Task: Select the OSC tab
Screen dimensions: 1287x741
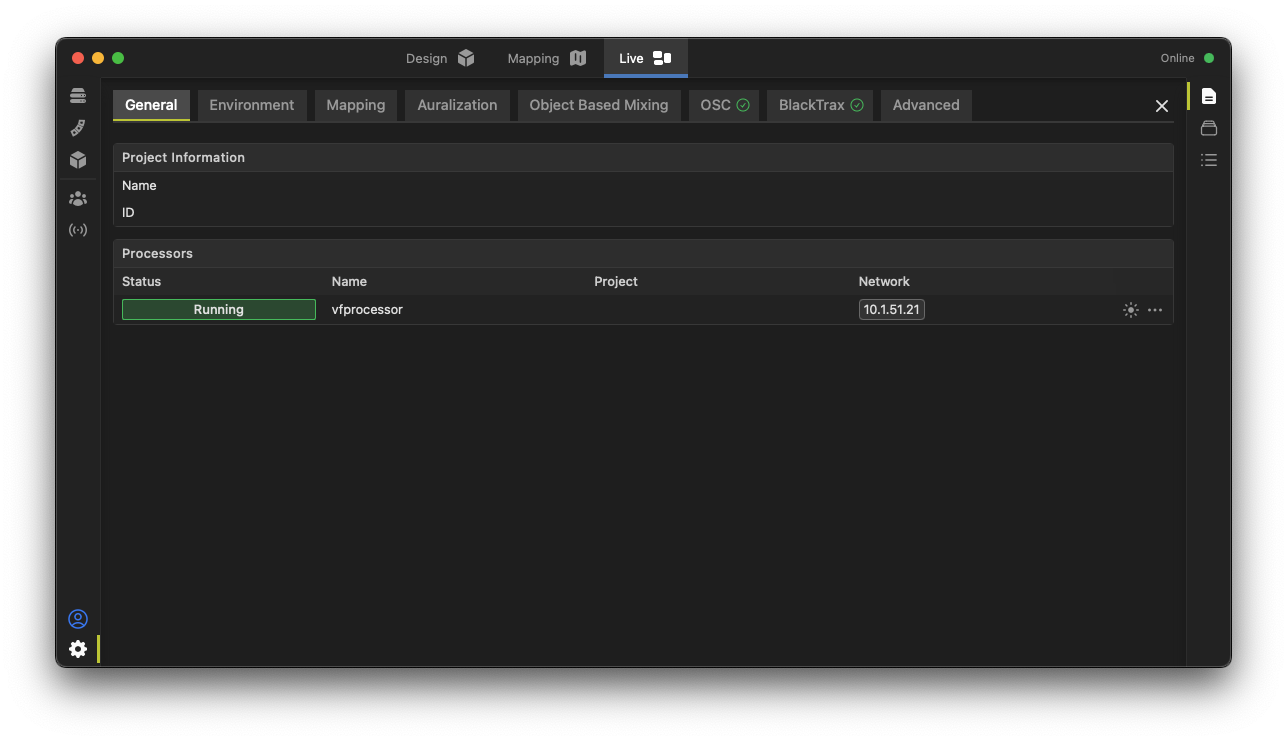Action: [x=724, y=105]
